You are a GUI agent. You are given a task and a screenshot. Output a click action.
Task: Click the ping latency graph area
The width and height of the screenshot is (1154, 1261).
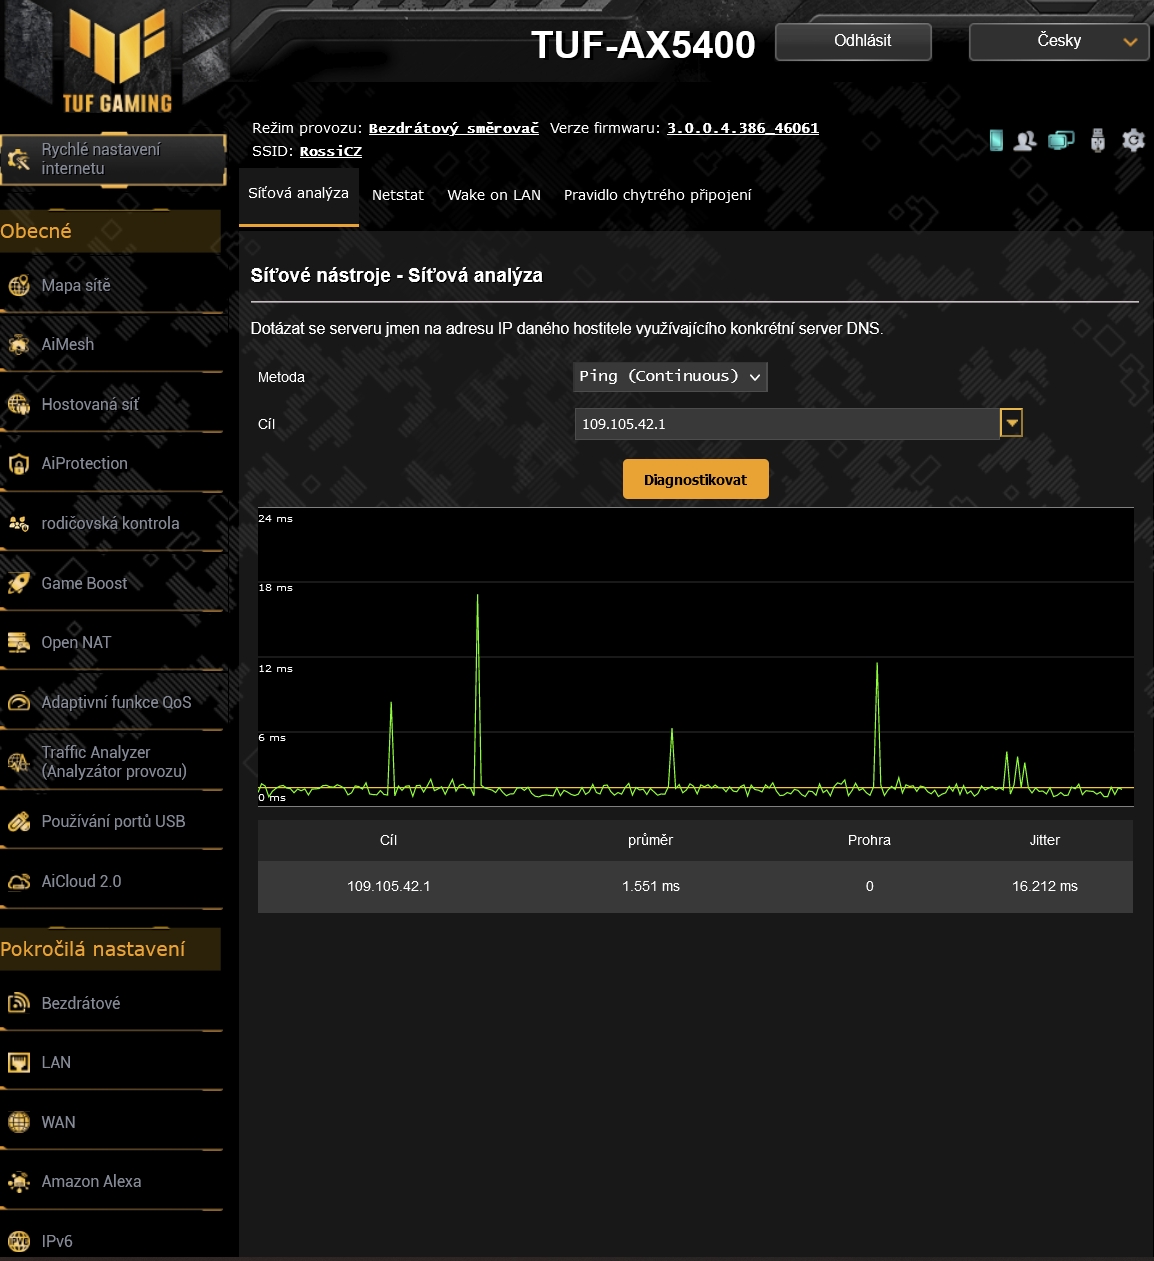[x=695, y=657]
